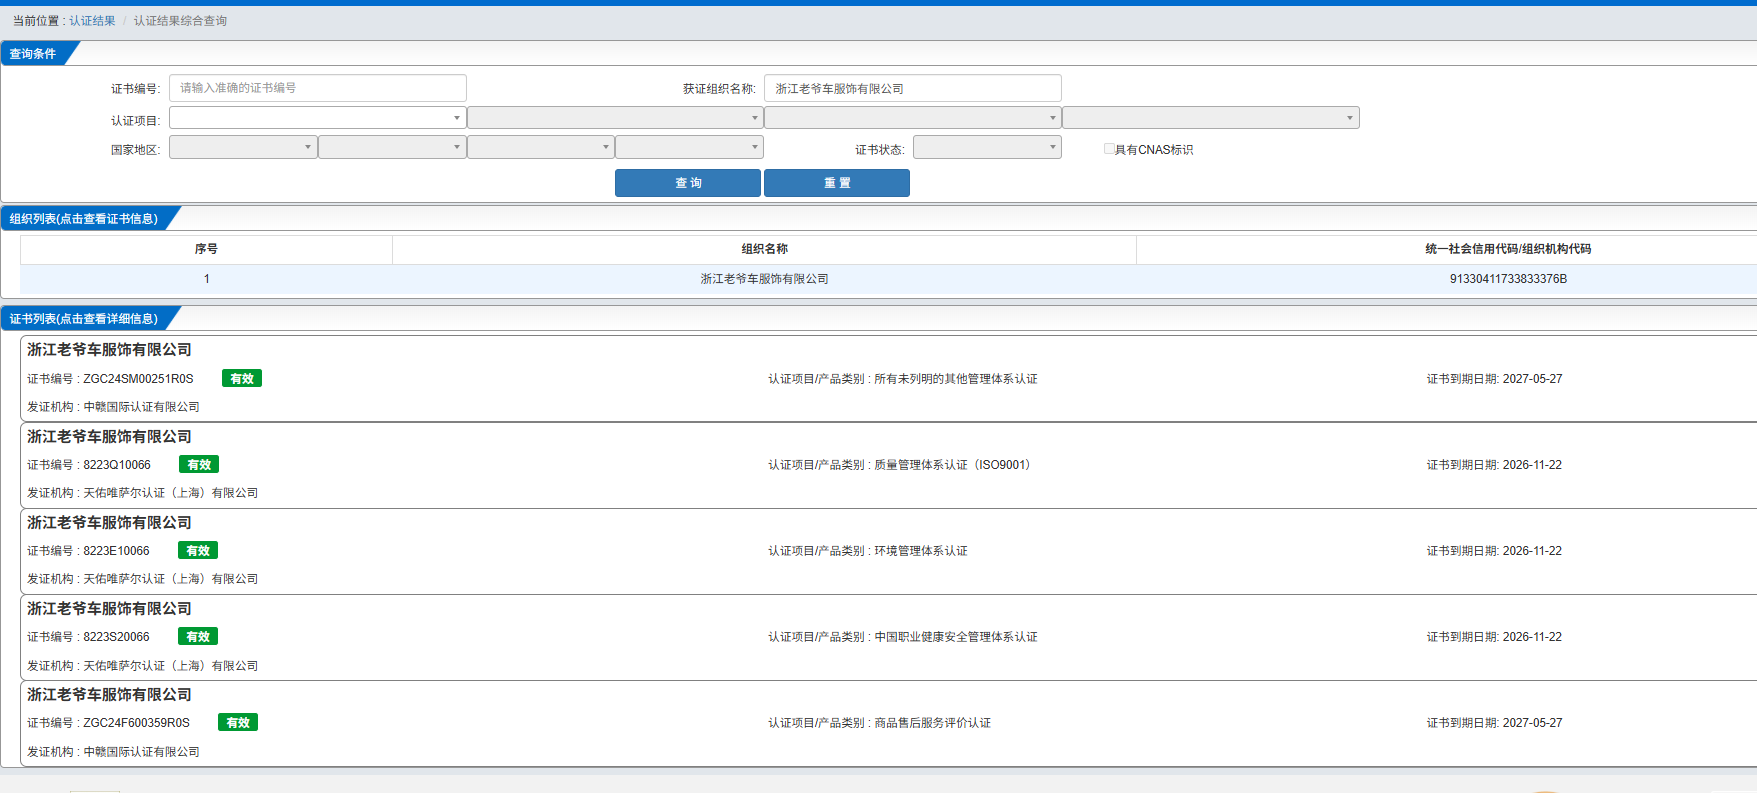This screenshot has width=1757, height=793.
Task: Open the third 国家地区 dropdown
Action: 541,147
